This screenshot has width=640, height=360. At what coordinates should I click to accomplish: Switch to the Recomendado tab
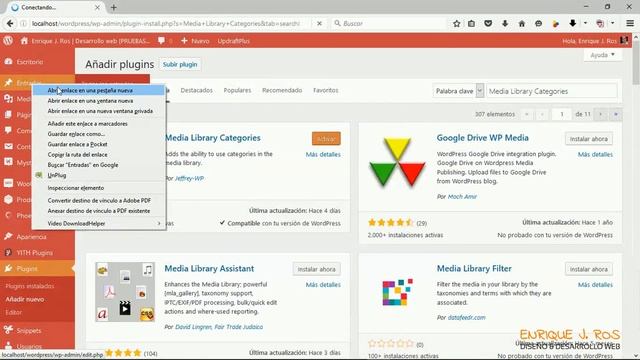point(282,90)
